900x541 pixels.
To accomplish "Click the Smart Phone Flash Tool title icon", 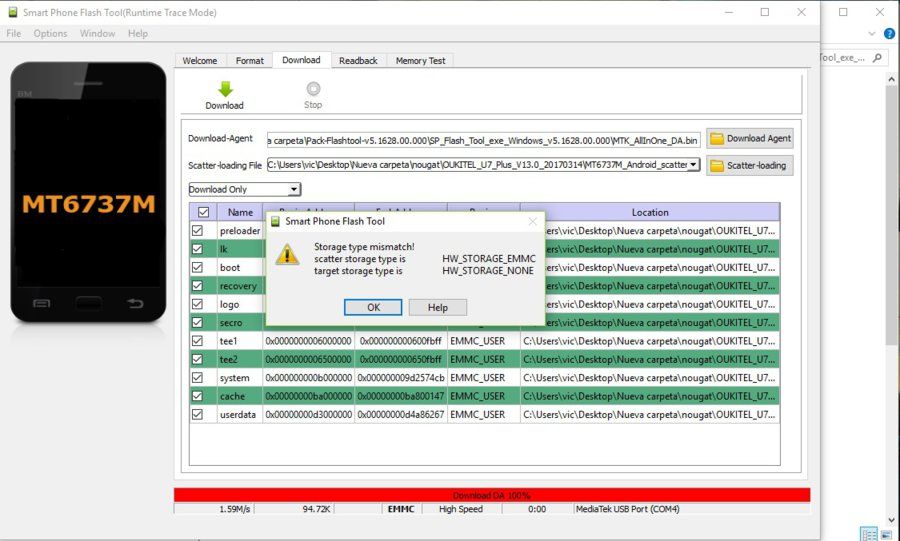I will 13,12.
